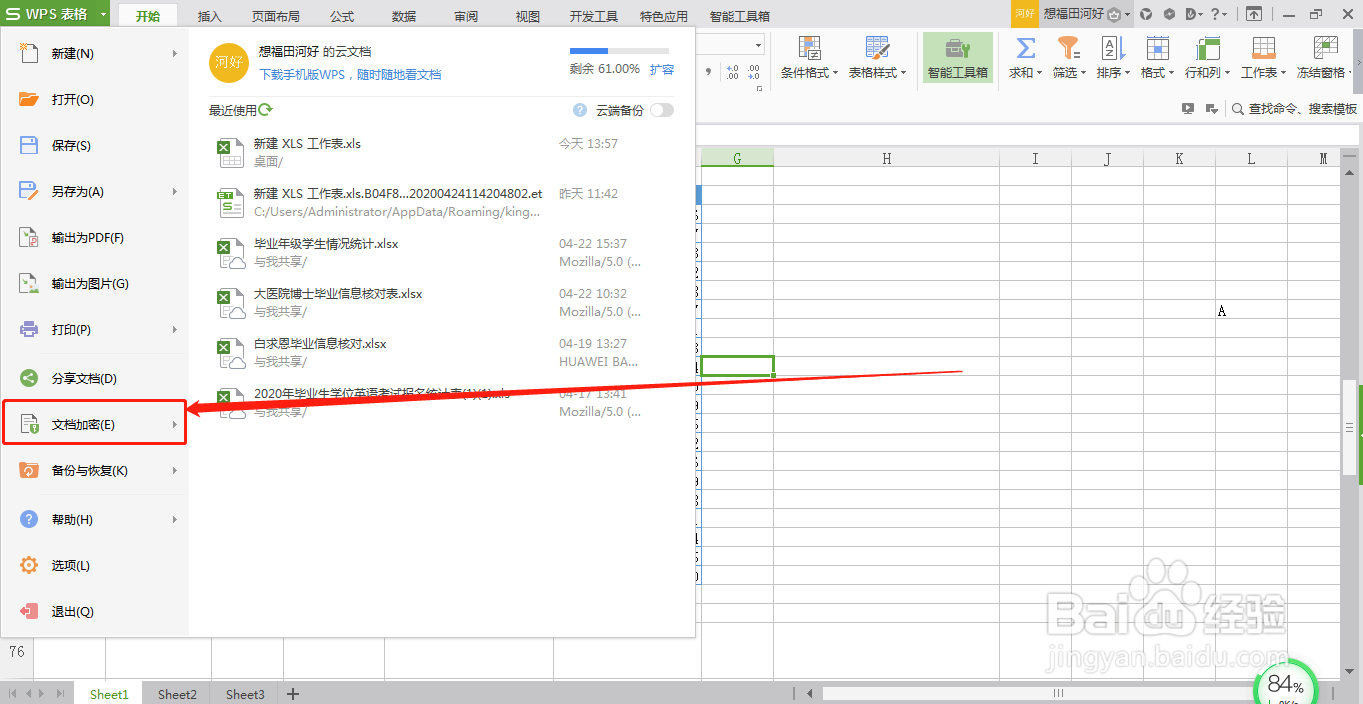Image resolution: width=1363 pixels, height=704 pixels.
Task: Click the increase decimal places icon
Action: point(732,72)
